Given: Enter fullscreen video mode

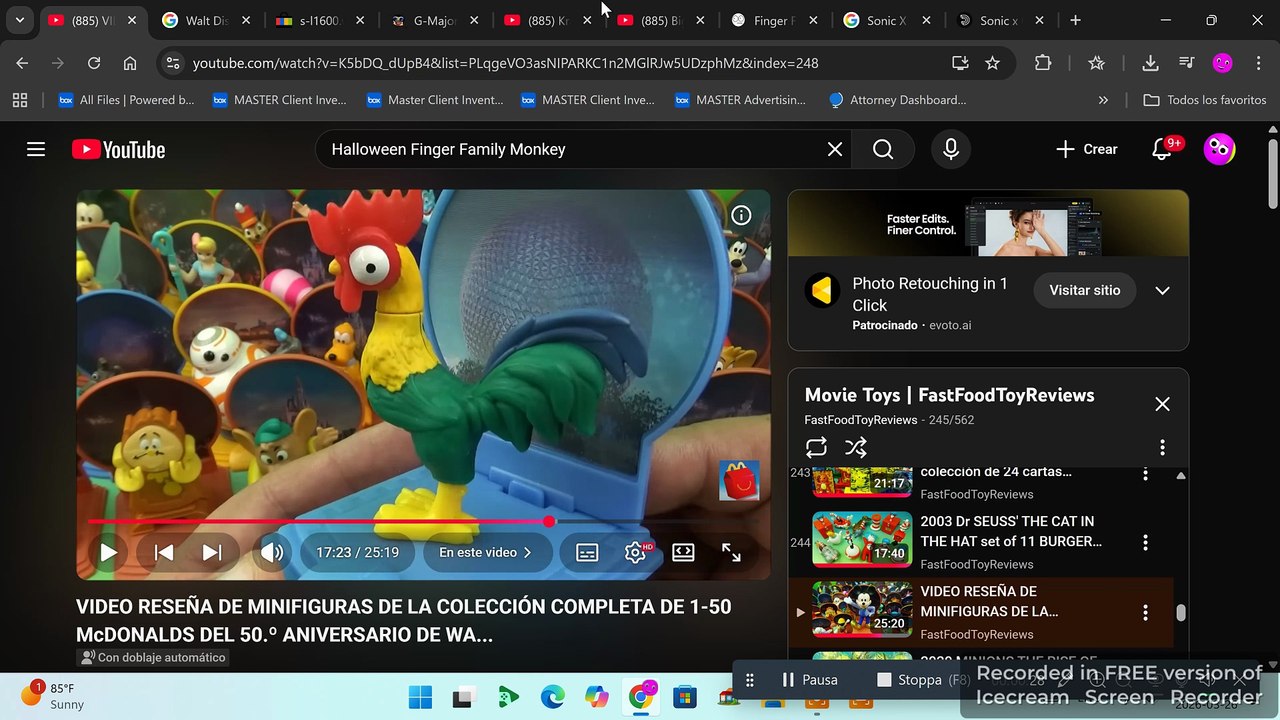Looking at the screenshot, I should (731, 552).
